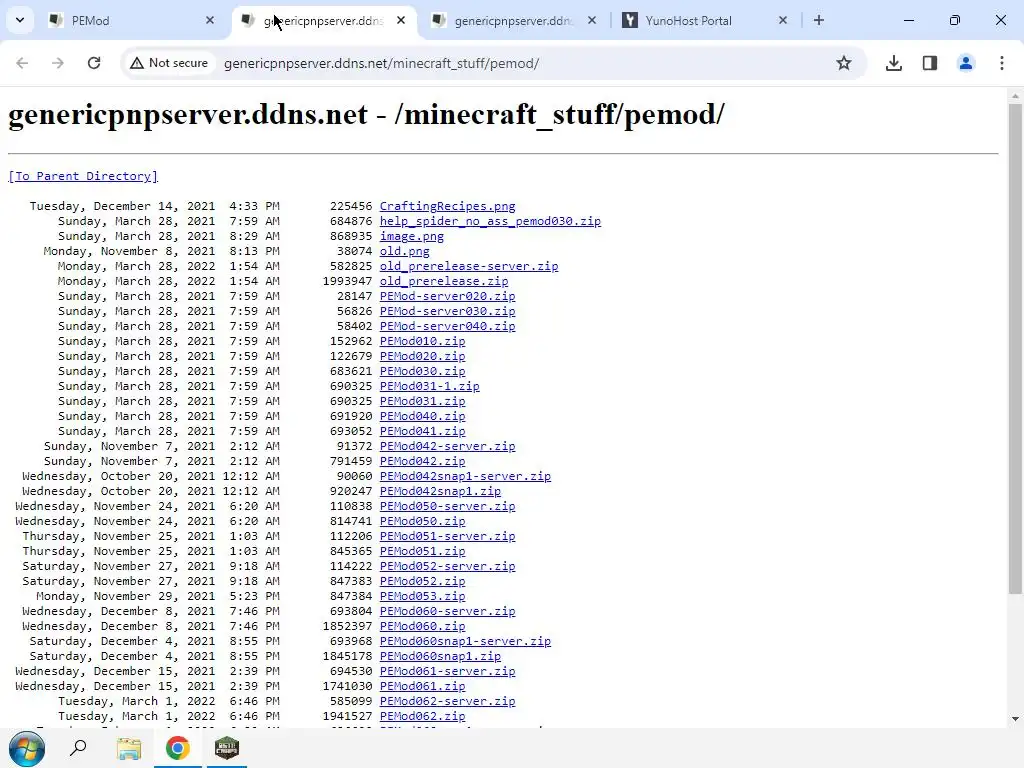Download PEMod060.zip

[423, 626]
